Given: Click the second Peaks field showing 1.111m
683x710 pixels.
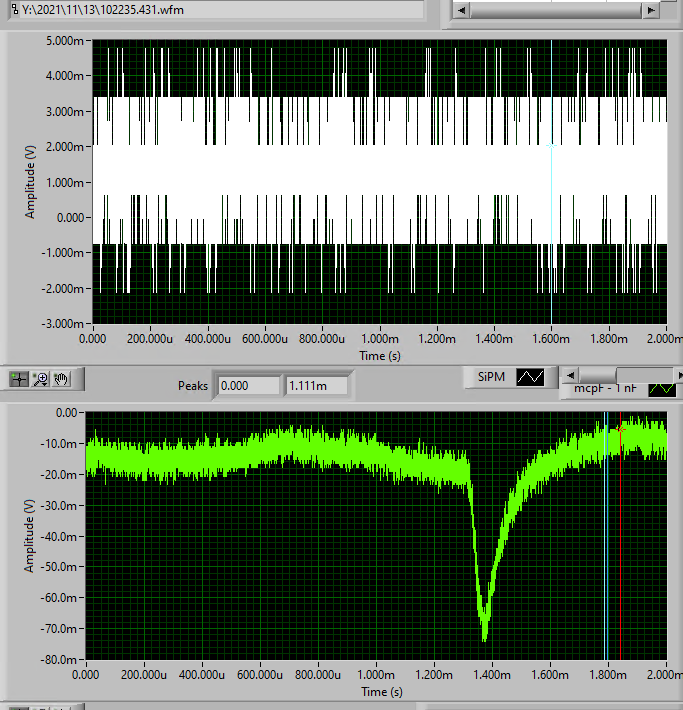Looking at the screenshot, I should [x=316, y=385].
